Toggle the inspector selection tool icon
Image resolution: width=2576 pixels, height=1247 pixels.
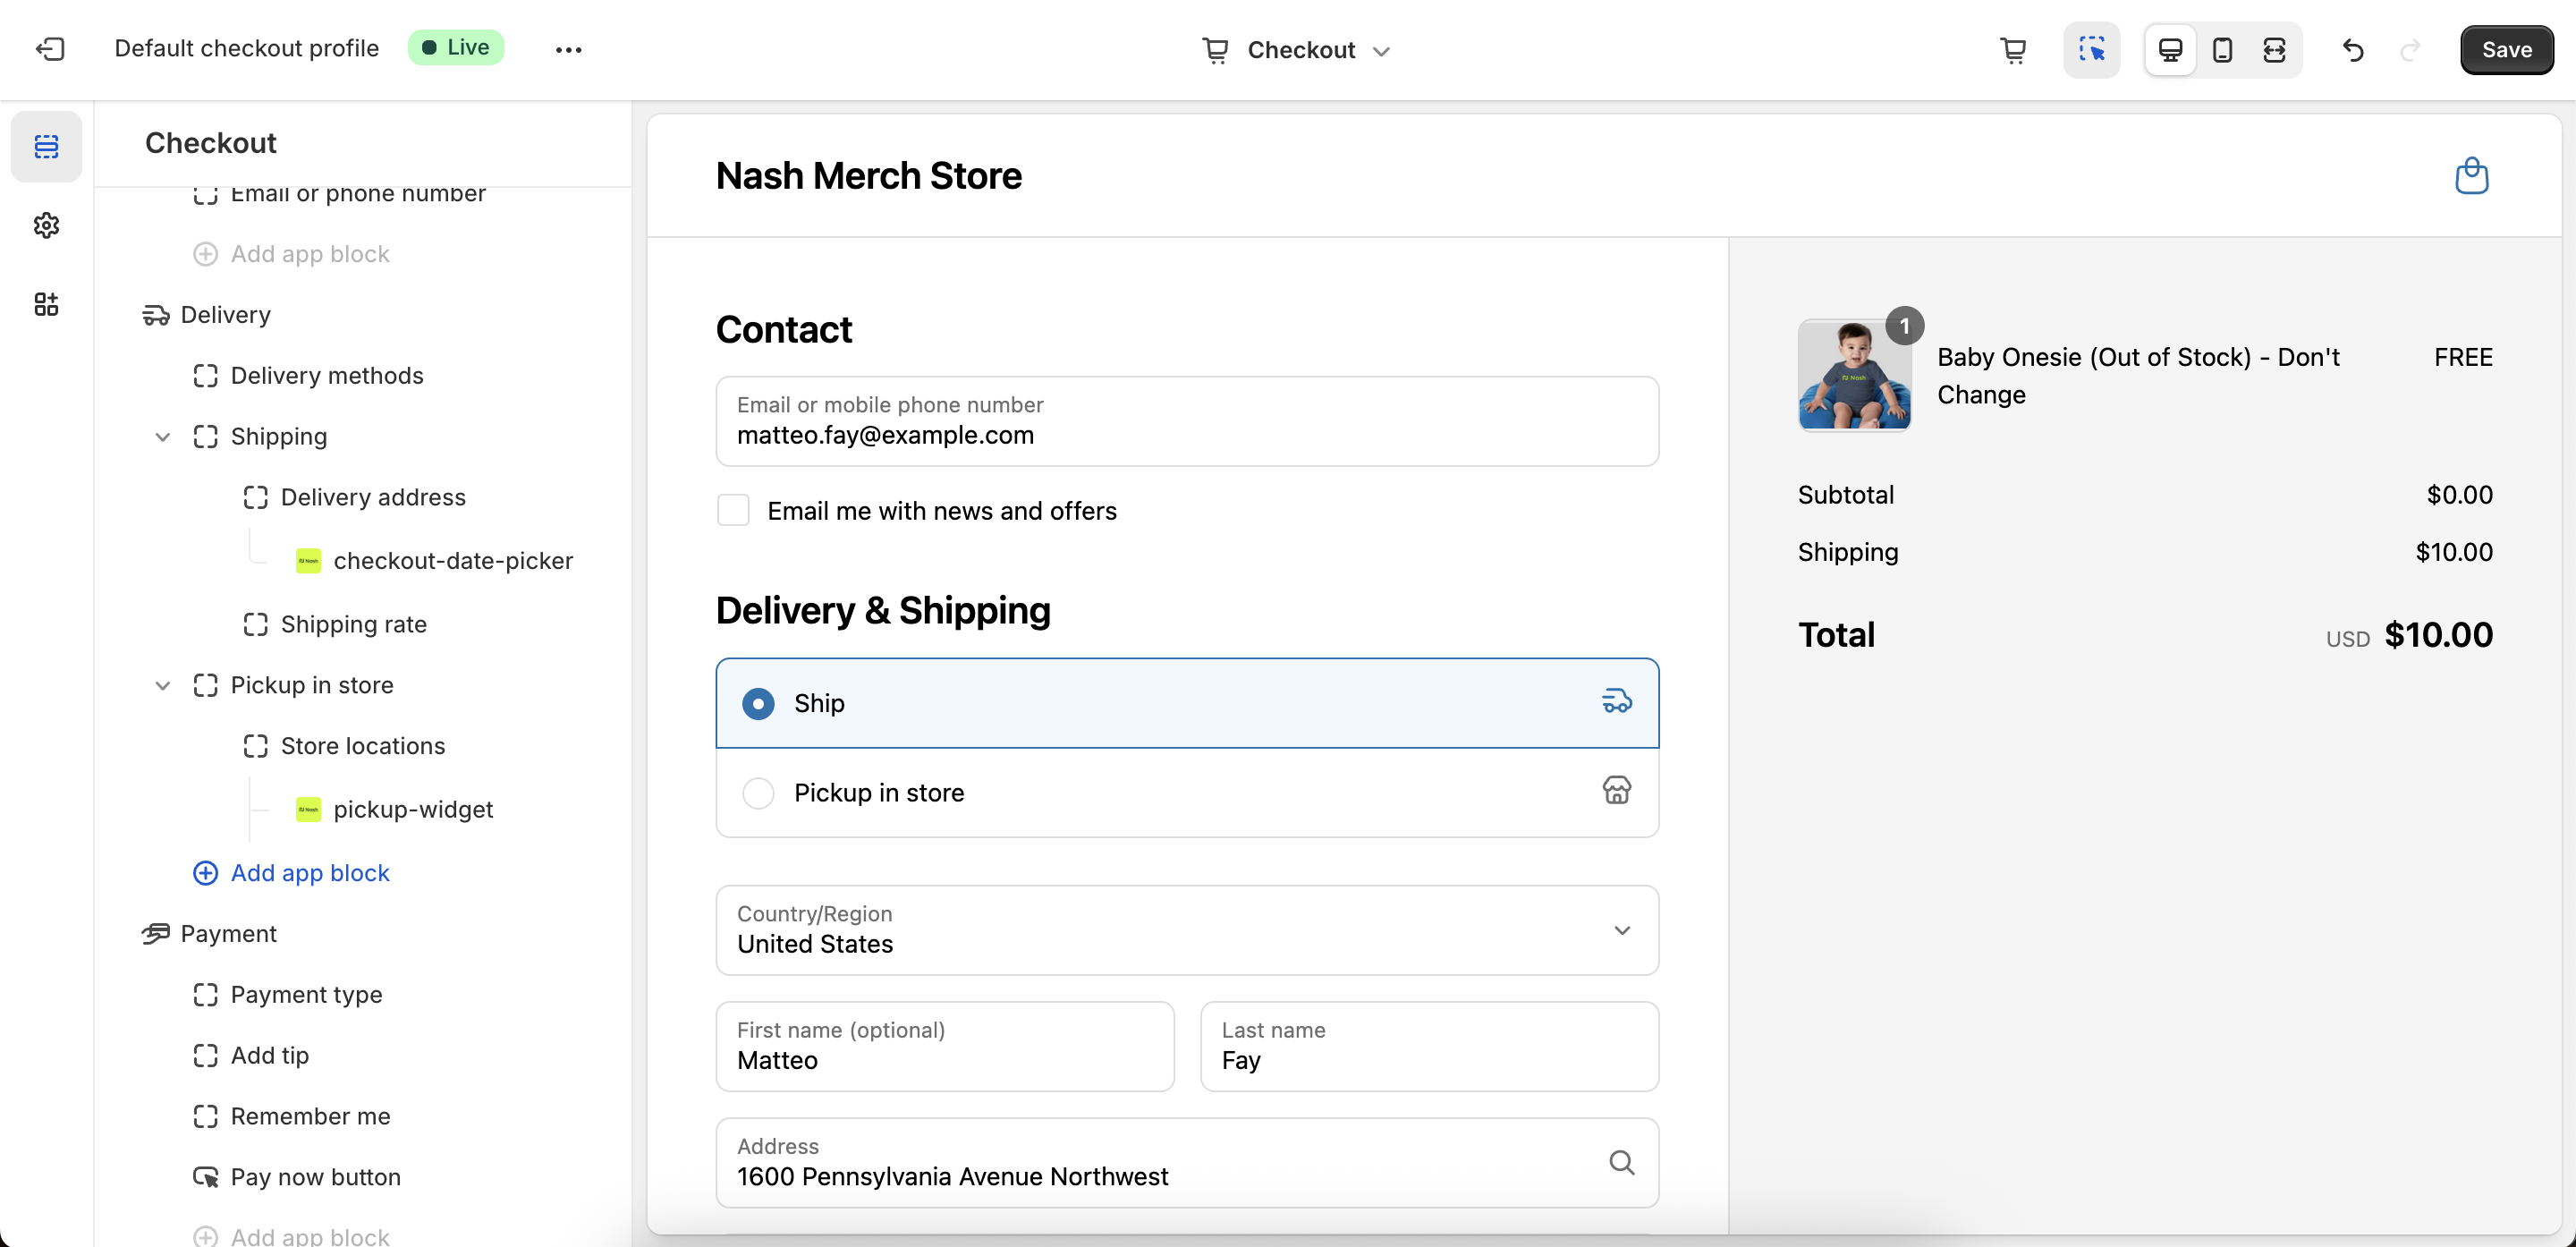coord(2091,49)
